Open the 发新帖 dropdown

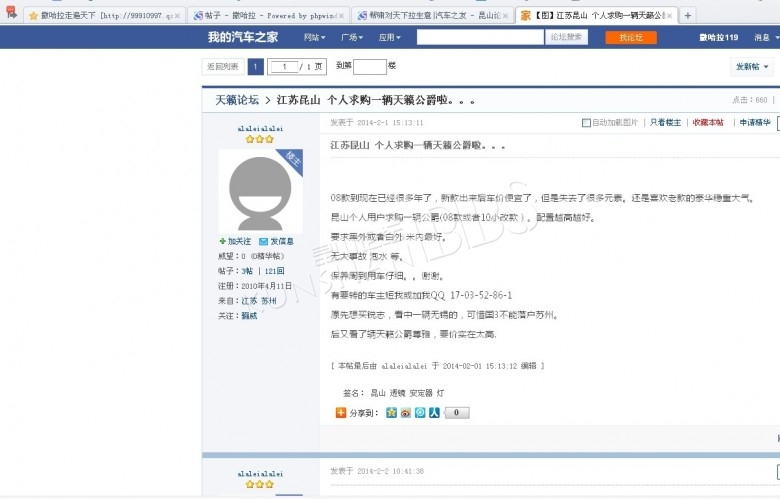[752, 67]
